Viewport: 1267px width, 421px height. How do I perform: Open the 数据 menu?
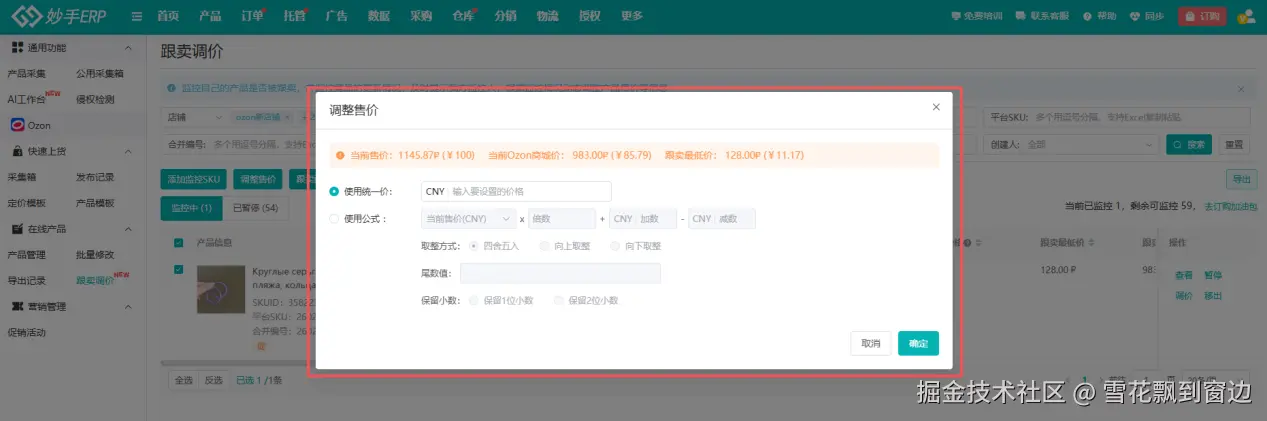379,16
